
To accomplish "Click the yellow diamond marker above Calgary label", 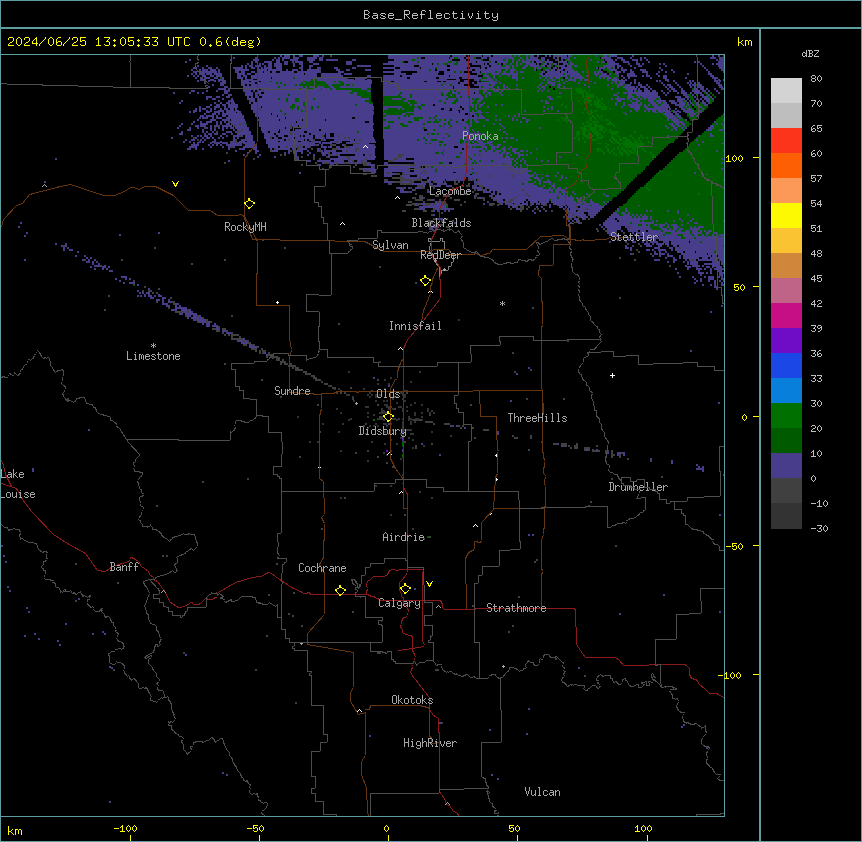I will coord(405,589).
